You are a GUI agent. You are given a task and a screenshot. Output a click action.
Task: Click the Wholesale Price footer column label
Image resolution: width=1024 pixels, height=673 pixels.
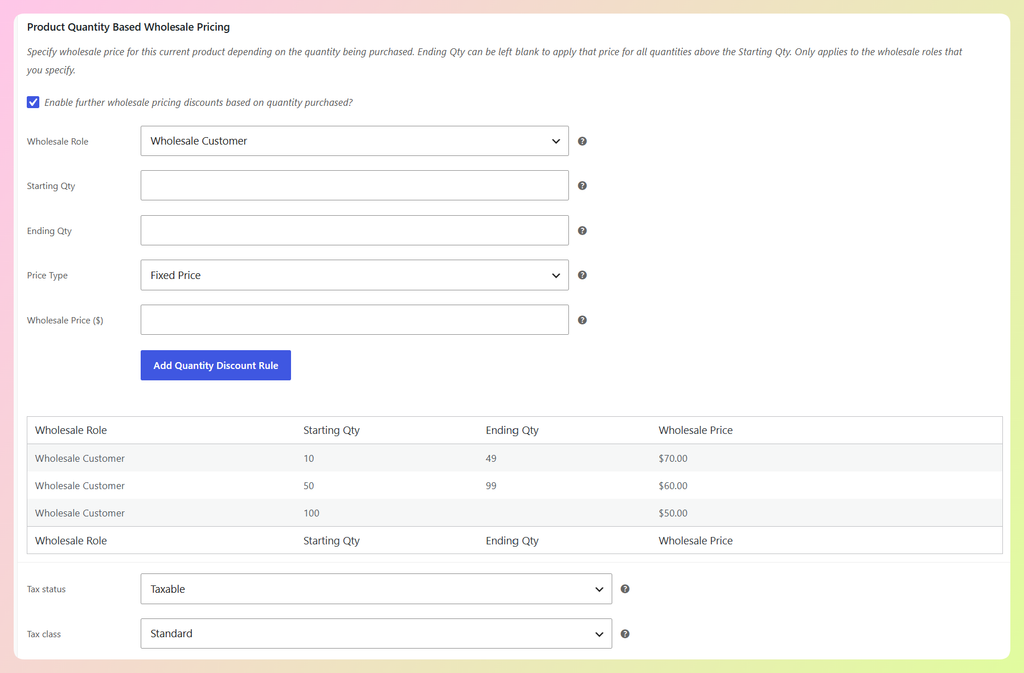pos(696,541)
